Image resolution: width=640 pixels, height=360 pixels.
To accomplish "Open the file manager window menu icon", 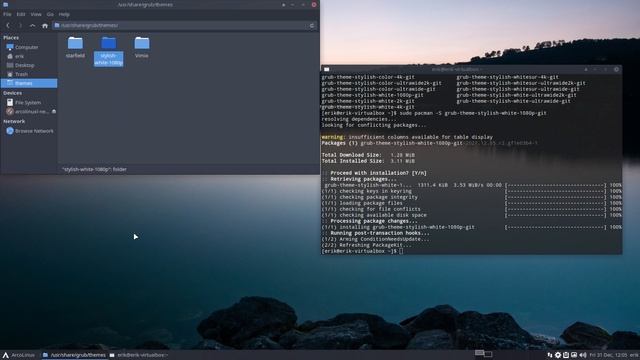I will point(5,4).
